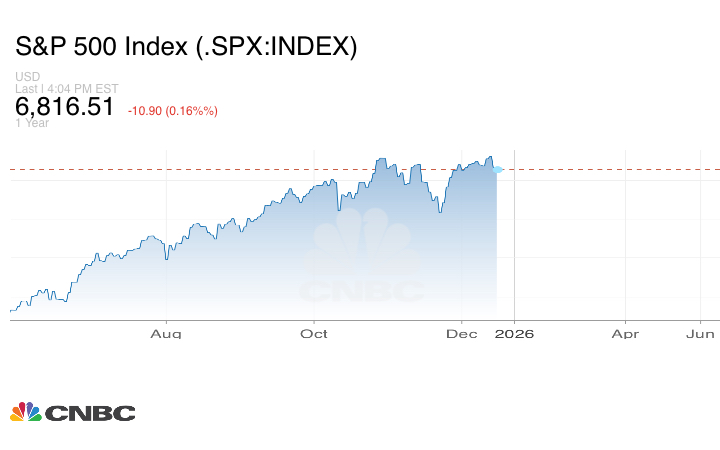
Task: Click the red -10.90 (0.16%) change value
Action: pyautogui.click(x=173, y=110)
